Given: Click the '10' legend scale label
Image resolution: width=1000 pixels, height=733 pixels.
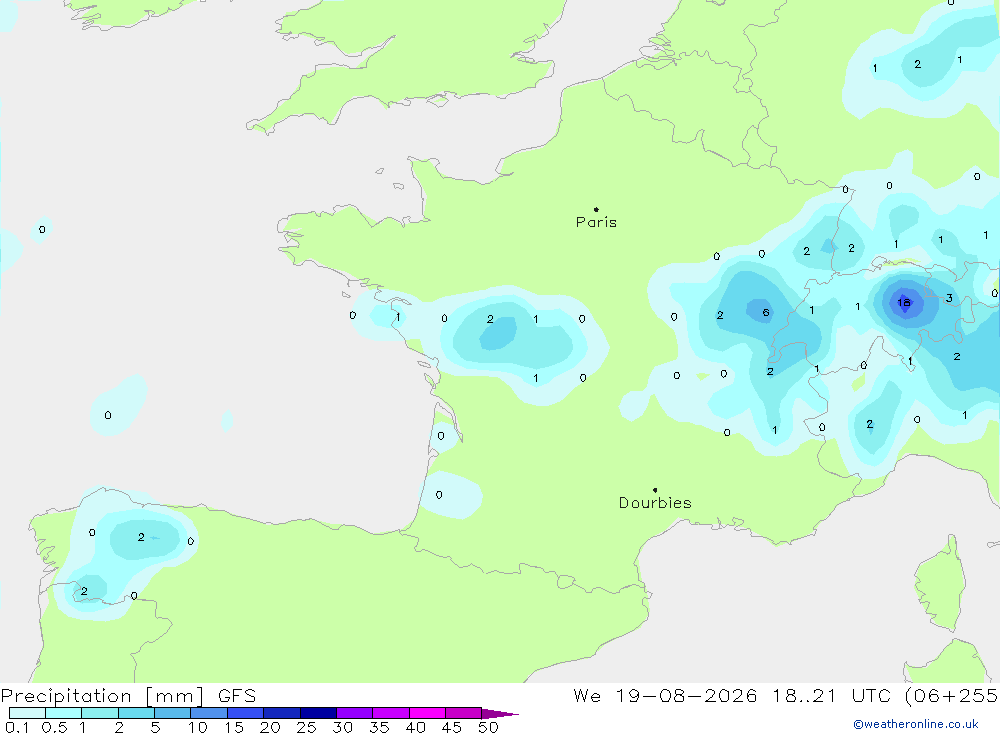Looking at the screenshot, I should [198, 727].
